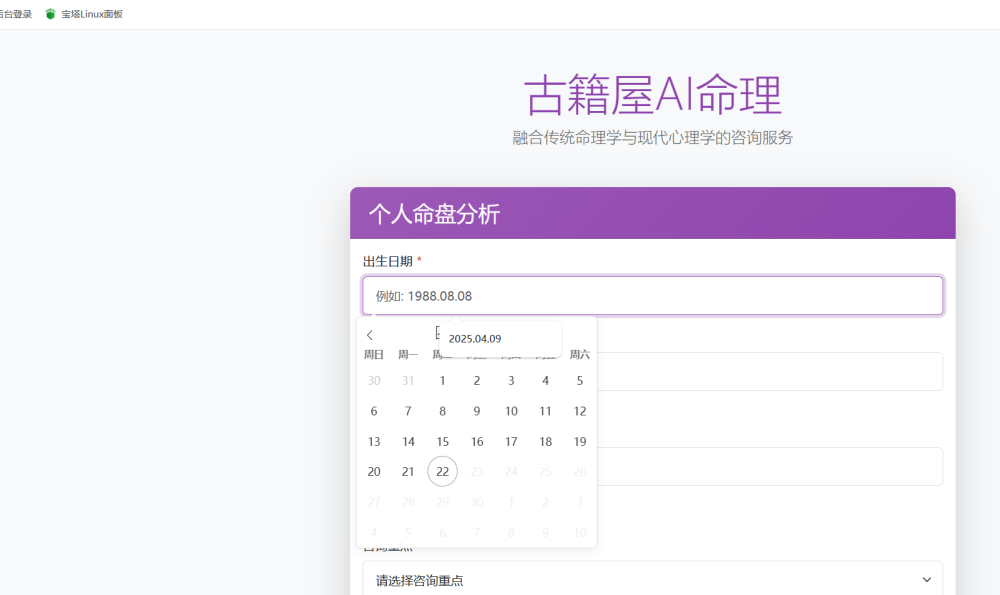Choose date 12 in the calendar

pos(580,411)
